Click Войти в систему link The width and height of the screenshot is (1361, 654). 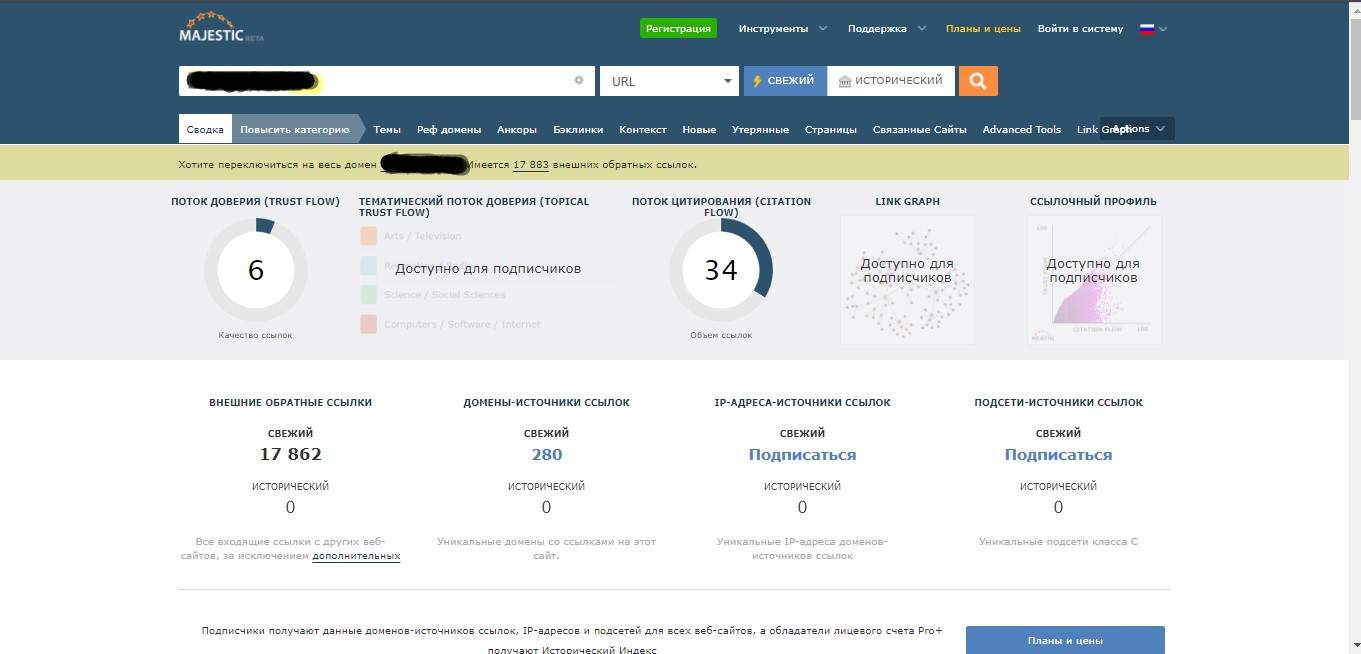pyautogui.click(x=1080, y=29)
